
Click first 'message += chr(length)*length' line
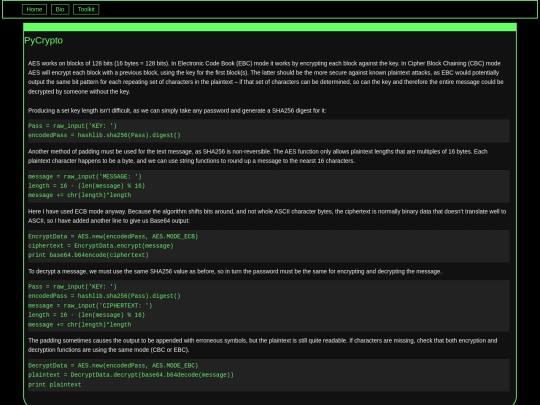[80, 195]
